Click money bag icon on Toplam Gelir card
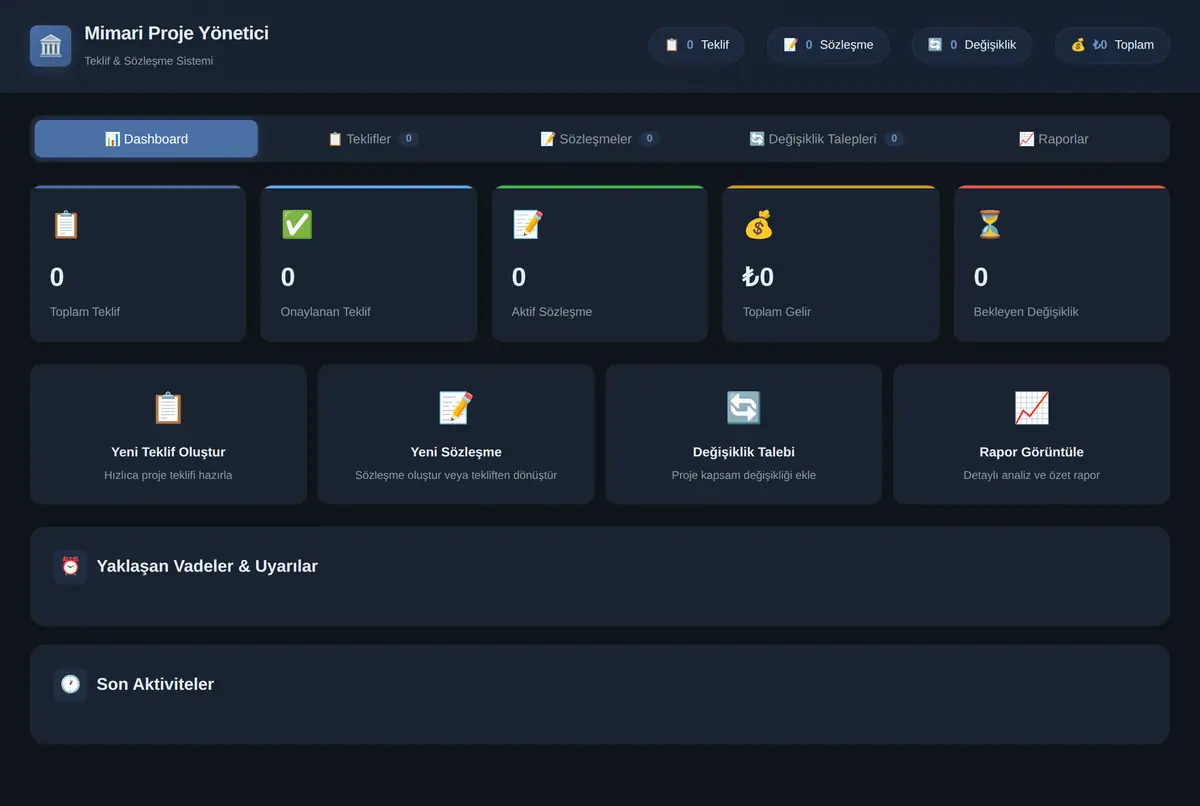This screenshot has height=806, width=1200. 759,225
